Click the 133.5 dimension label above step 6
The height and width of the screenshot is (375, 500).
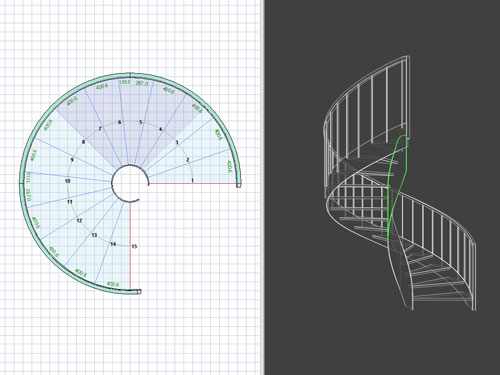124,82
